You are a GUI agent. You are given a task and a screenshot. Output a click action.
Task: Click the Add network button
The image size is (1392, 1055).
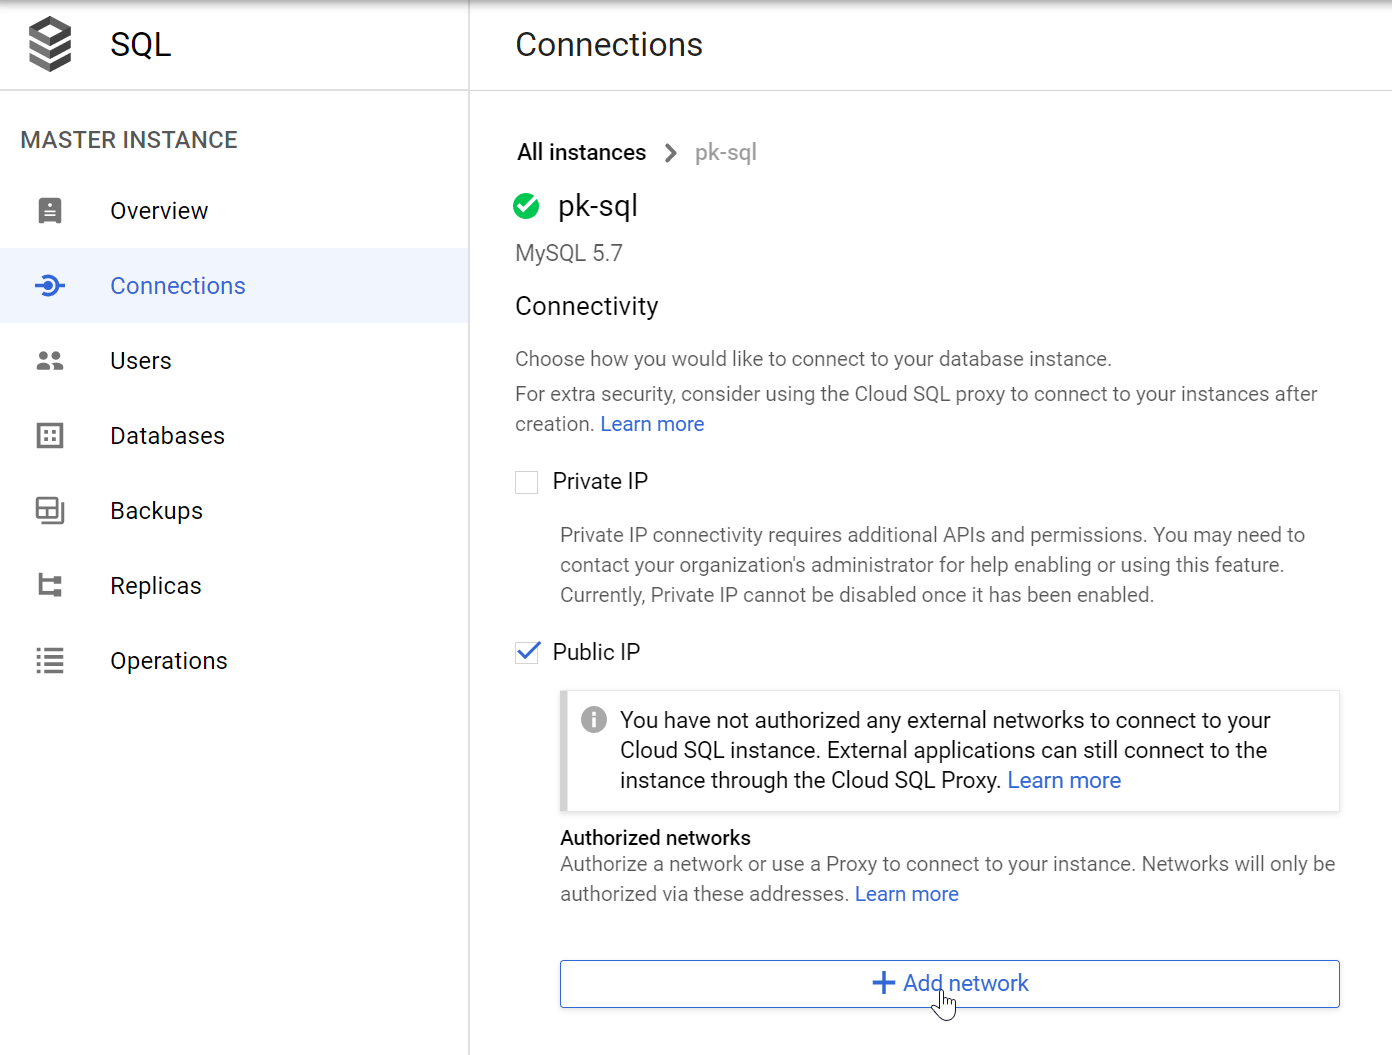[949, 984]
